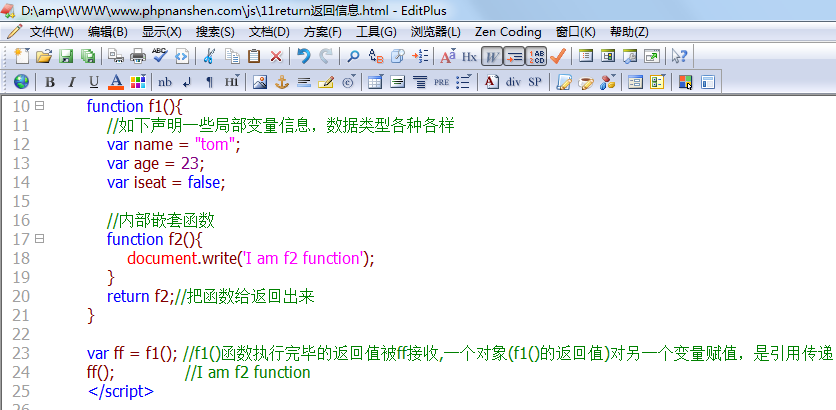The height and width of the screenshot is (410, 836).
Task: Open font settings Aa icon
Action: pyautogui.click(x=448, y=56)
